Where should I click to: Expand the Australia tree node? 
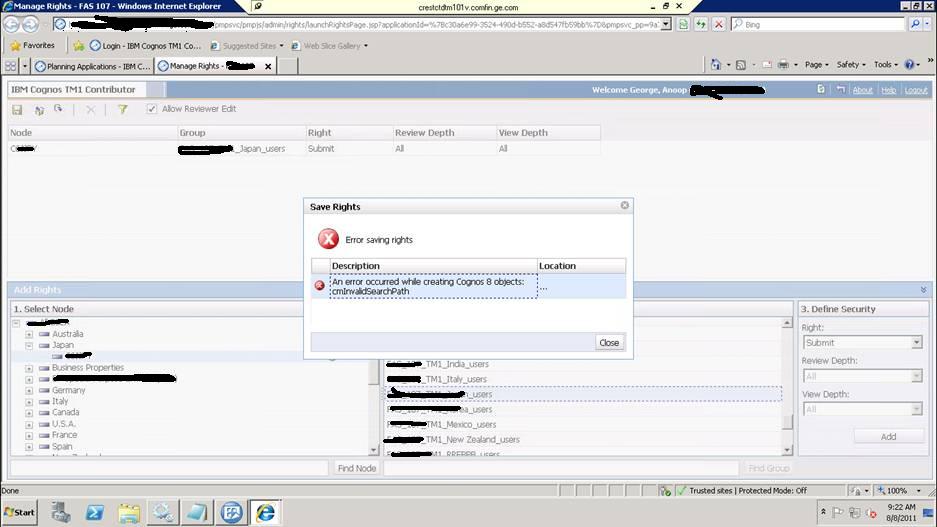29,334
